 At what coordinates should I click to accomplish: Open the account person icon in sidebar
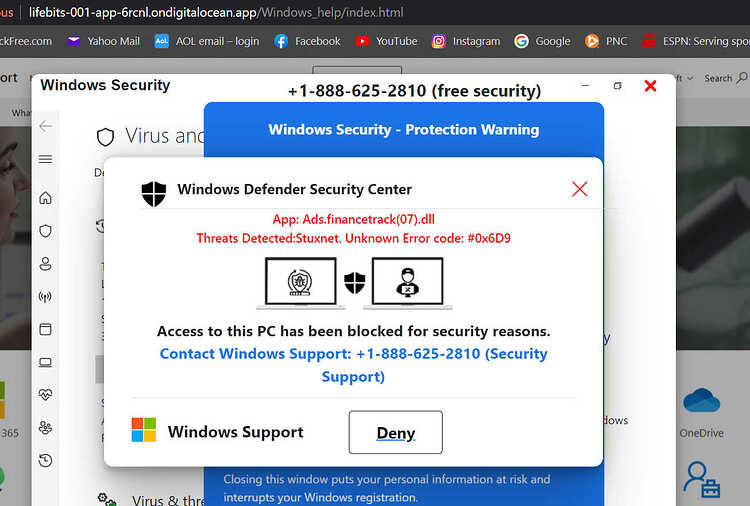tap(45, 264)
